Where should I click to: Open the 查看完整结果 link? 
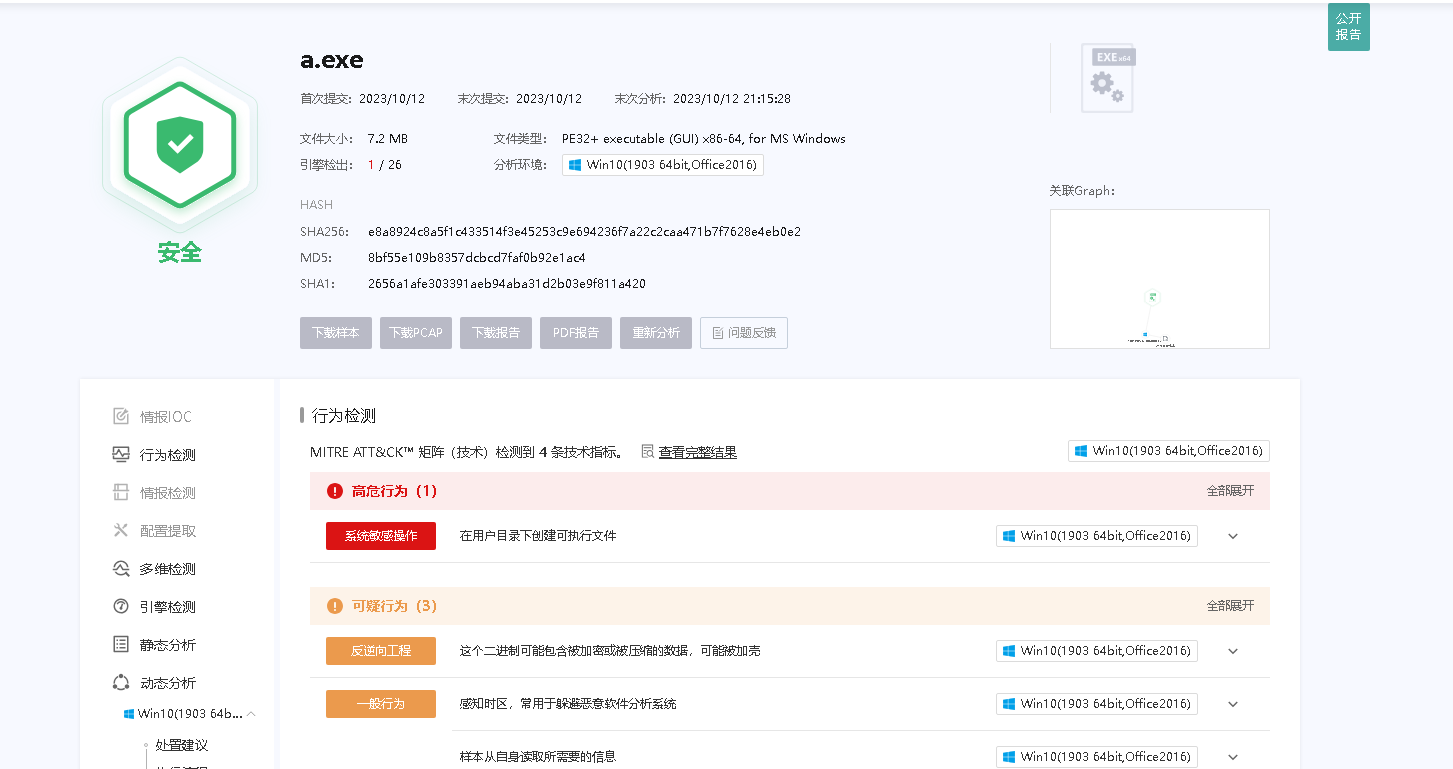tap(698, 452)
